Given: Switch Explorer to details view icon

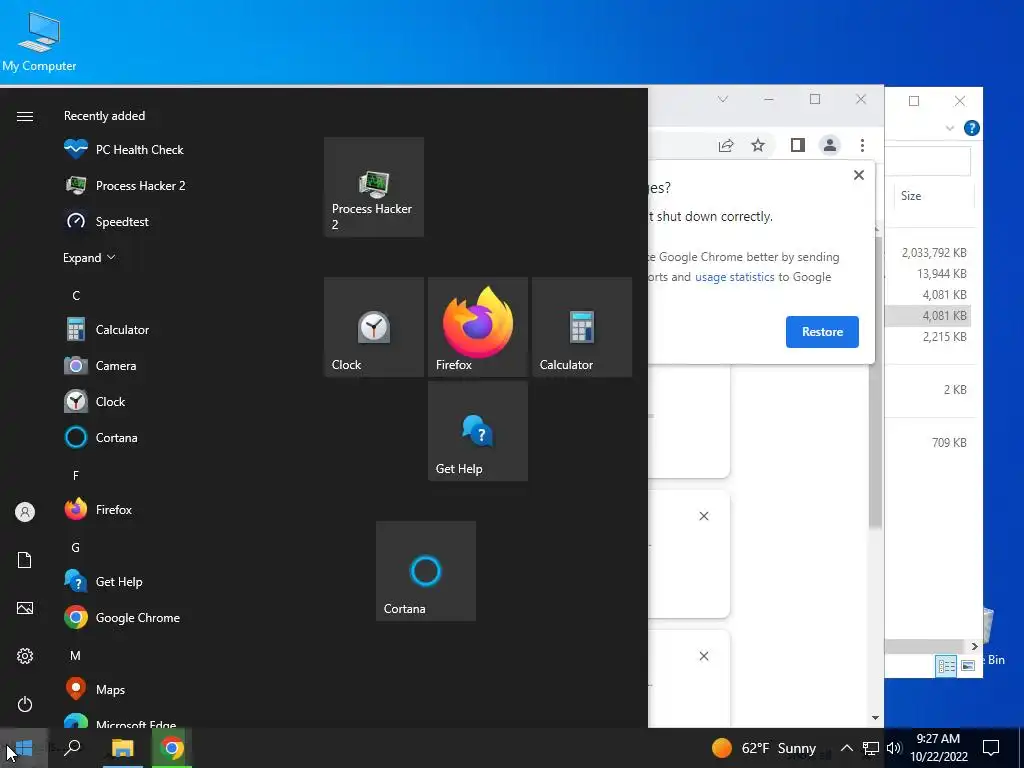Looking at the screenshot, I should (x=946, y=665).
